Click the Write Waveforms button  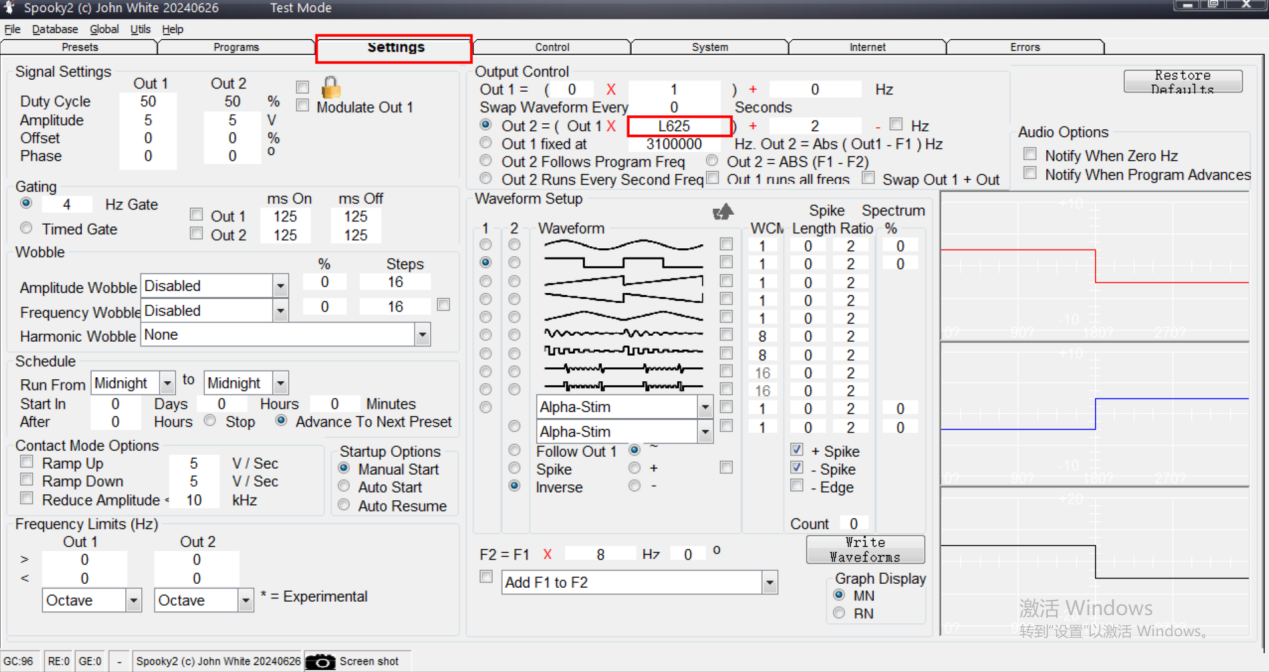pyautogui.click(x=865, y=550)
